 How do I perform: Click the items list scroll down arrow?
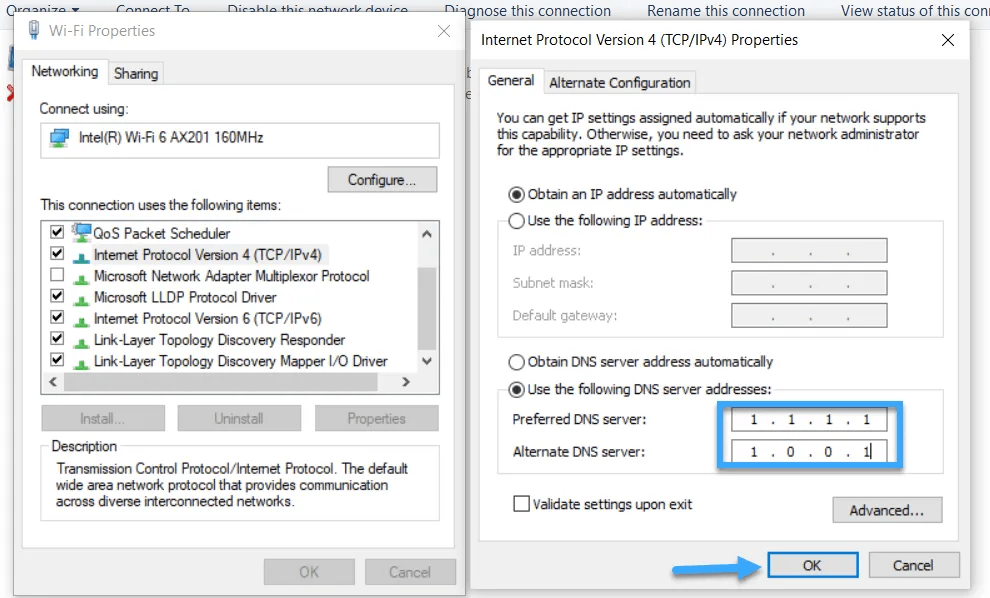[x=427, y=361]
